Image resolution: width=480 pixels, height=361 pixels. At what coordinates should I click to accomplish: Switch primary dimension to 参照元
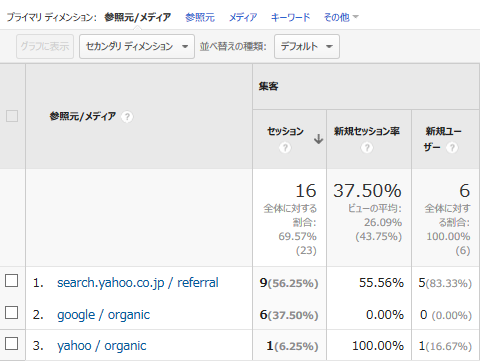[x=200, y=17]
